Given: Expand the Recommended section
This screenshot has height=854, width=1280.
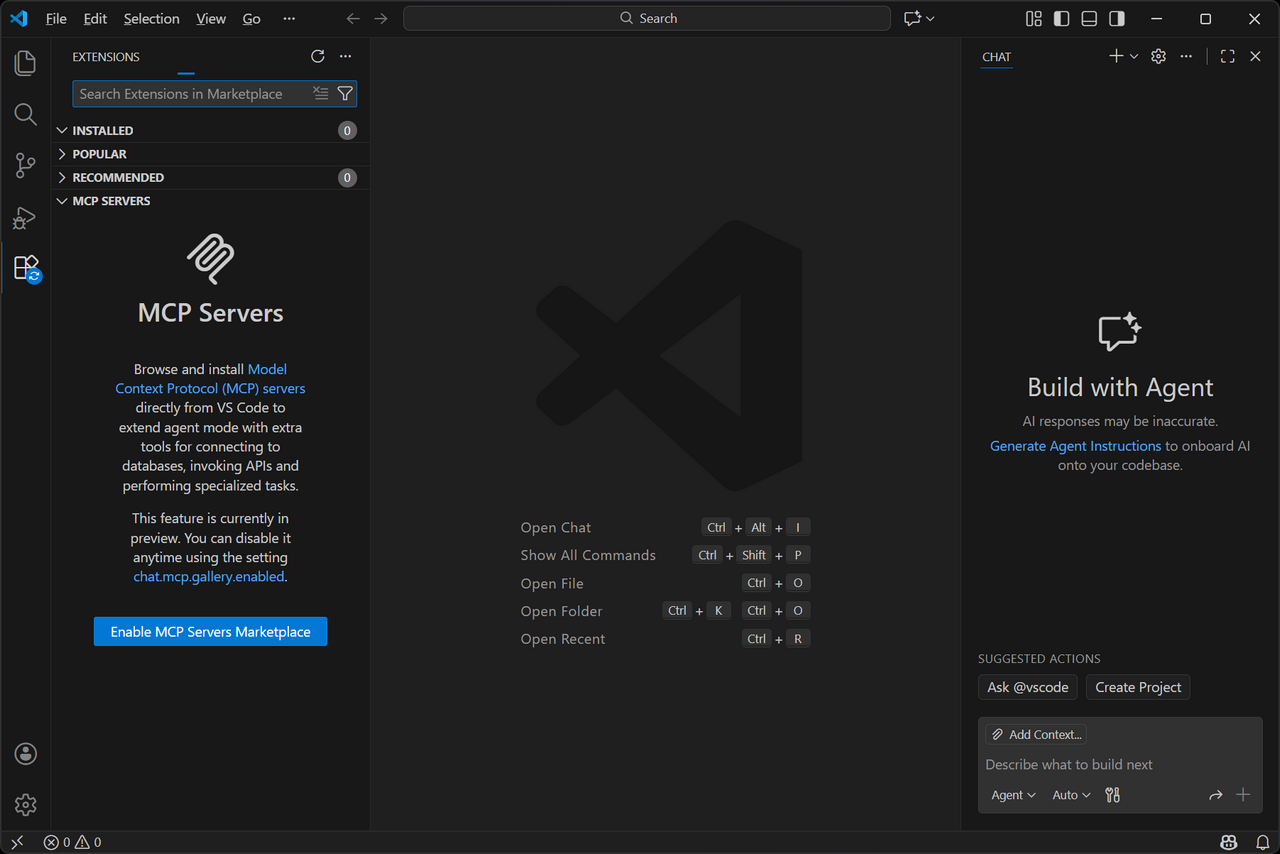Looking at the screenshot, I should click(210, 177).
